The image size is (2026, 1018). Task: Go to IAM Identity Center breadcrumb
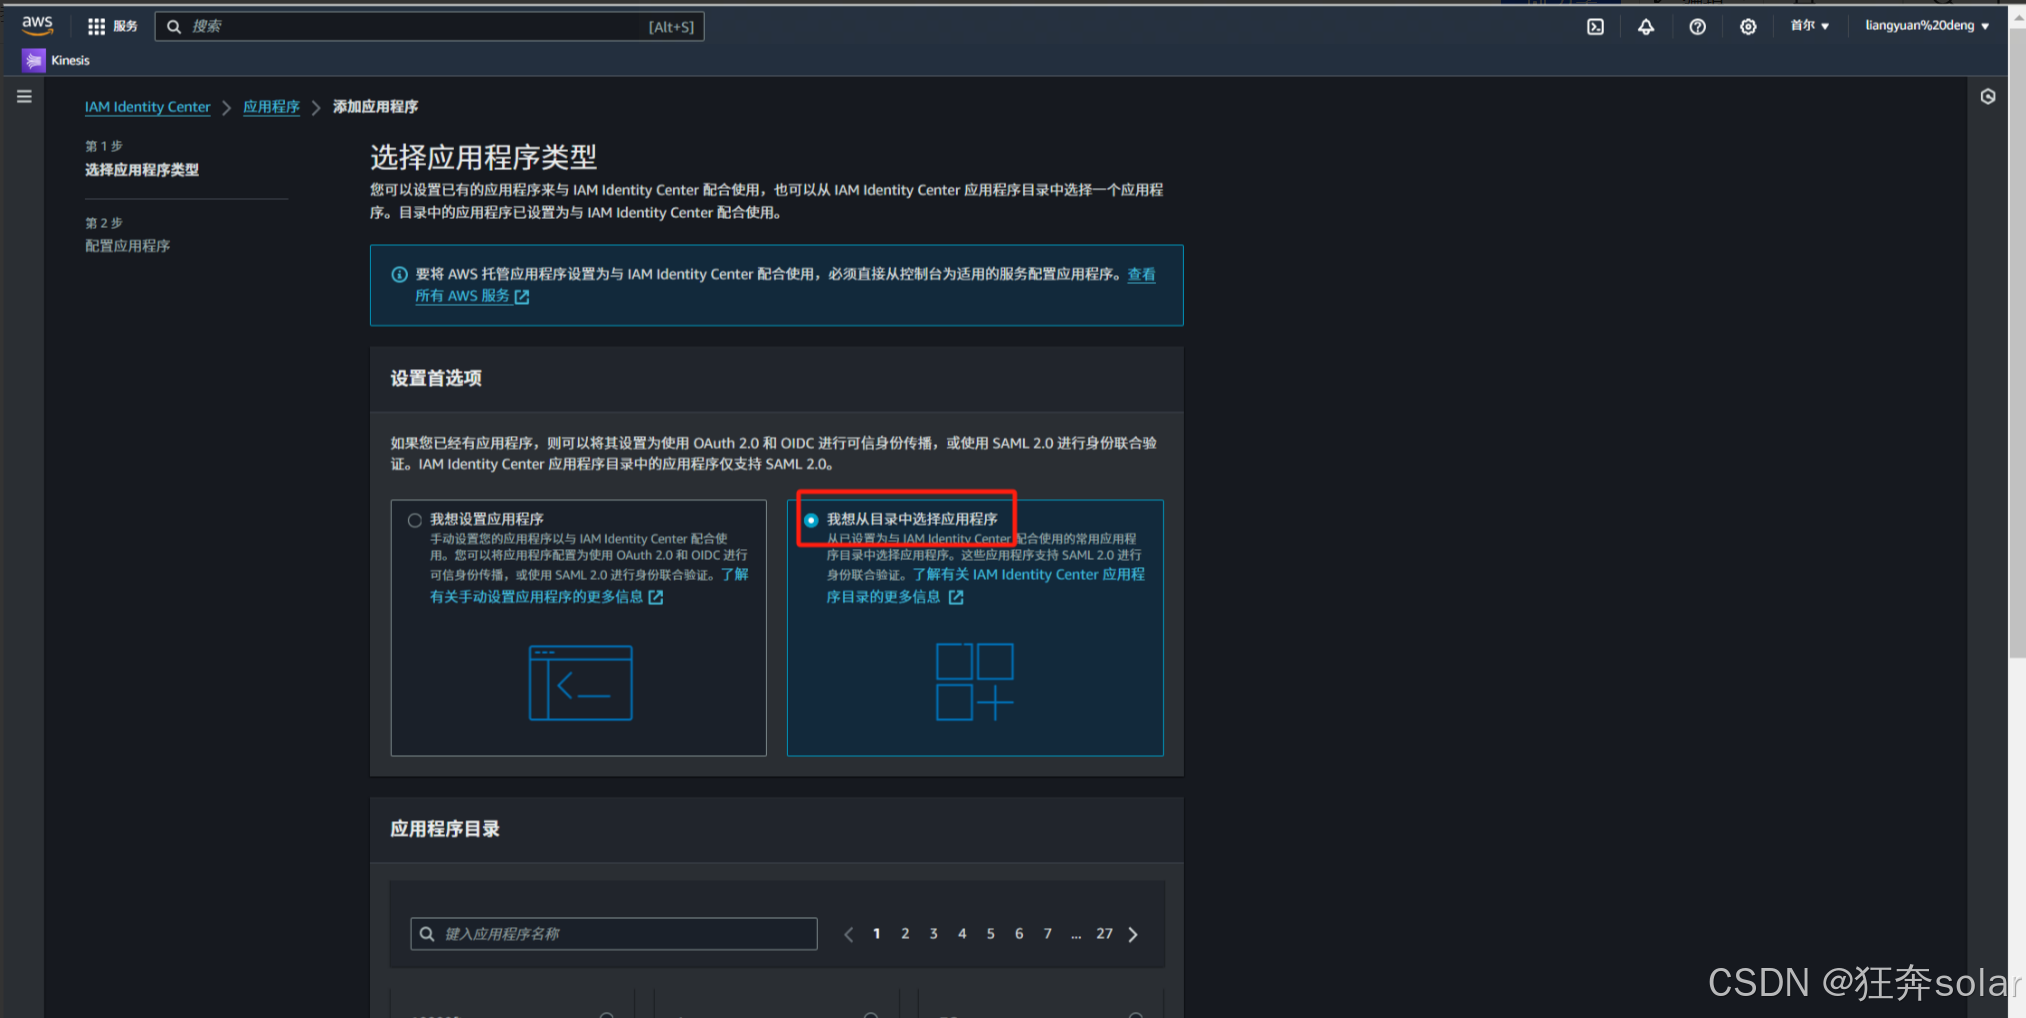(x=147, y=107)
